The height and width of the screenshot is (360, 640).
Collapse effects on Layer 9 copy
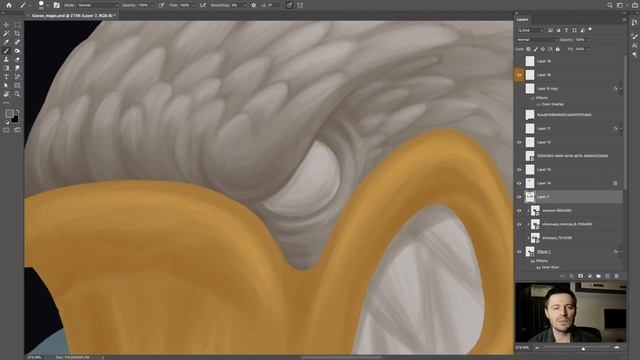[x=621, y=89]
